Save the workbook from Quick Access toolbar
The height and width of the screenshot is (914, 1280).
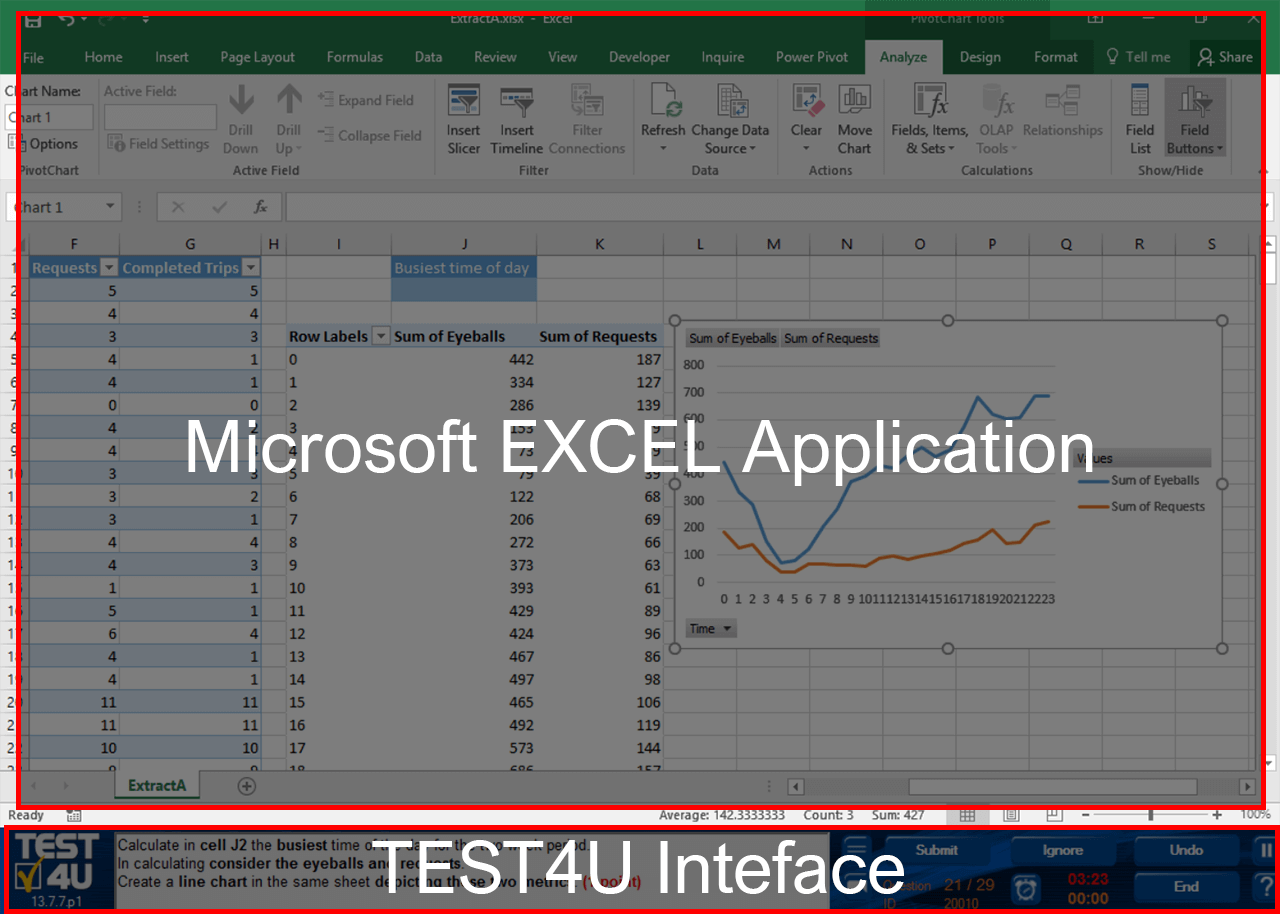click(x=33, y=18)
